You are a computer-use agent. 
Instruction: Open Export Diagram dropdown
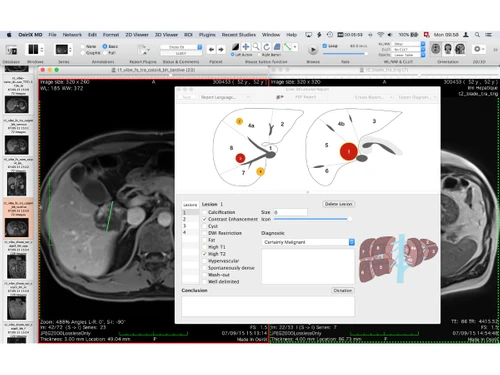pyautogui.click(x=417, y=97)
